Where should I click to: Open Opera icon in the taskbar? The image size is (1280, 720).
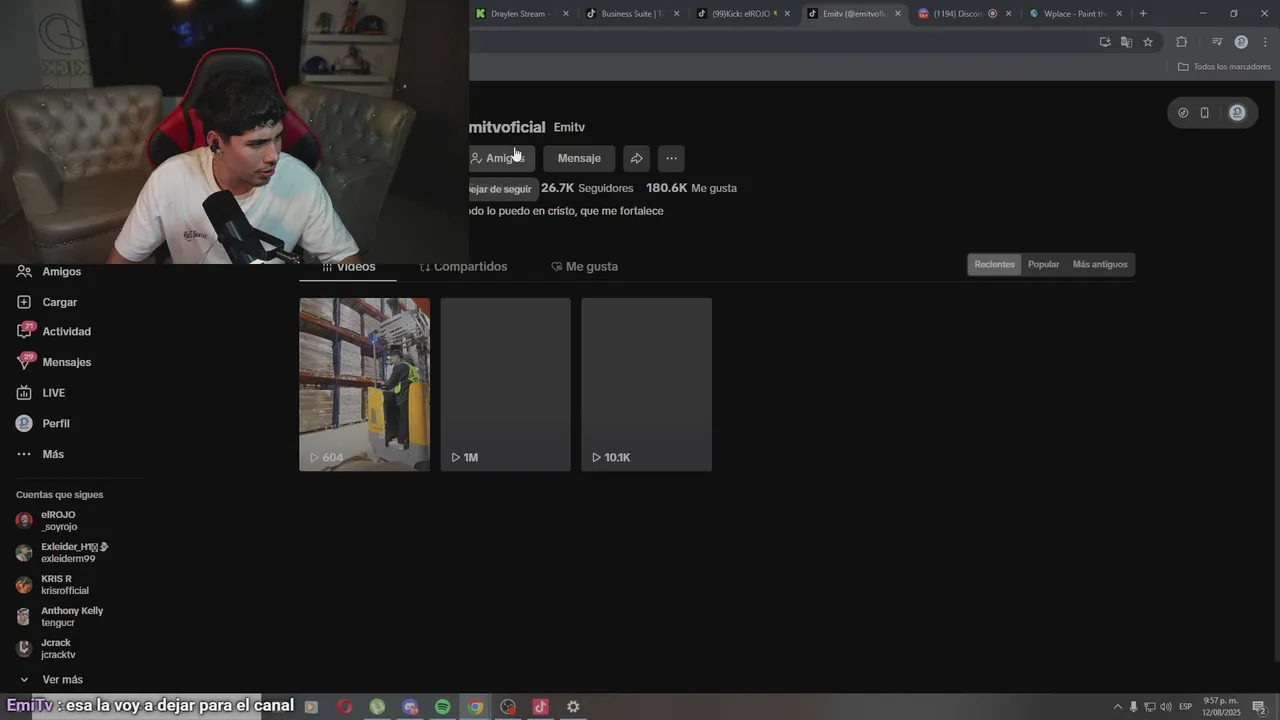point(344,707)
